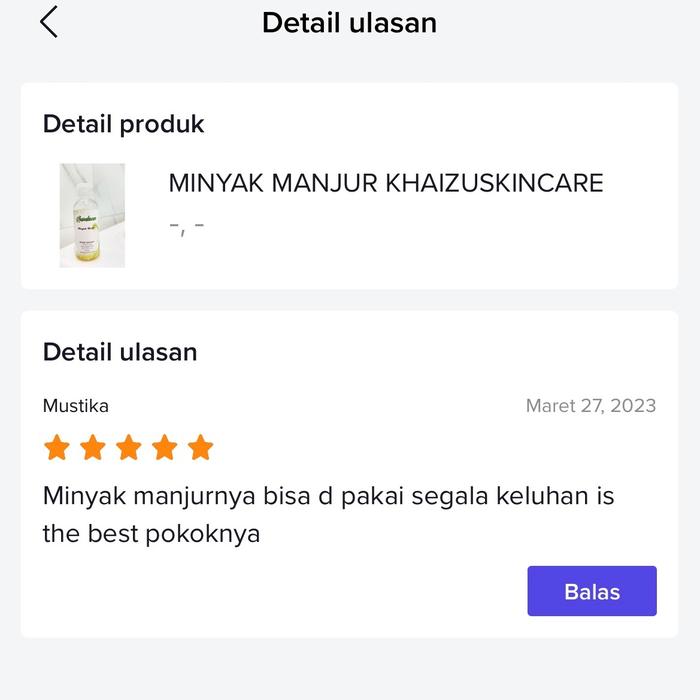The image size is (700, 700).
Task: Select the third orange rating star
Action: 129,447
